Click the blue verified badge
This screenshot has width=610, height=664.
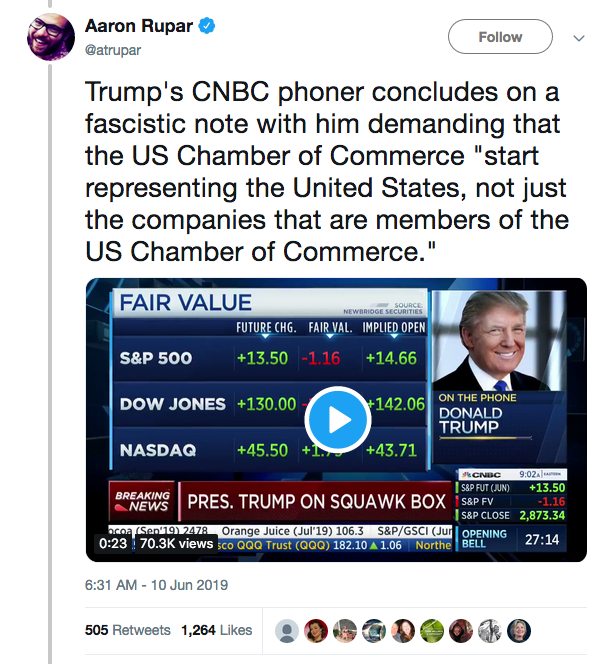tap(206, 25)
